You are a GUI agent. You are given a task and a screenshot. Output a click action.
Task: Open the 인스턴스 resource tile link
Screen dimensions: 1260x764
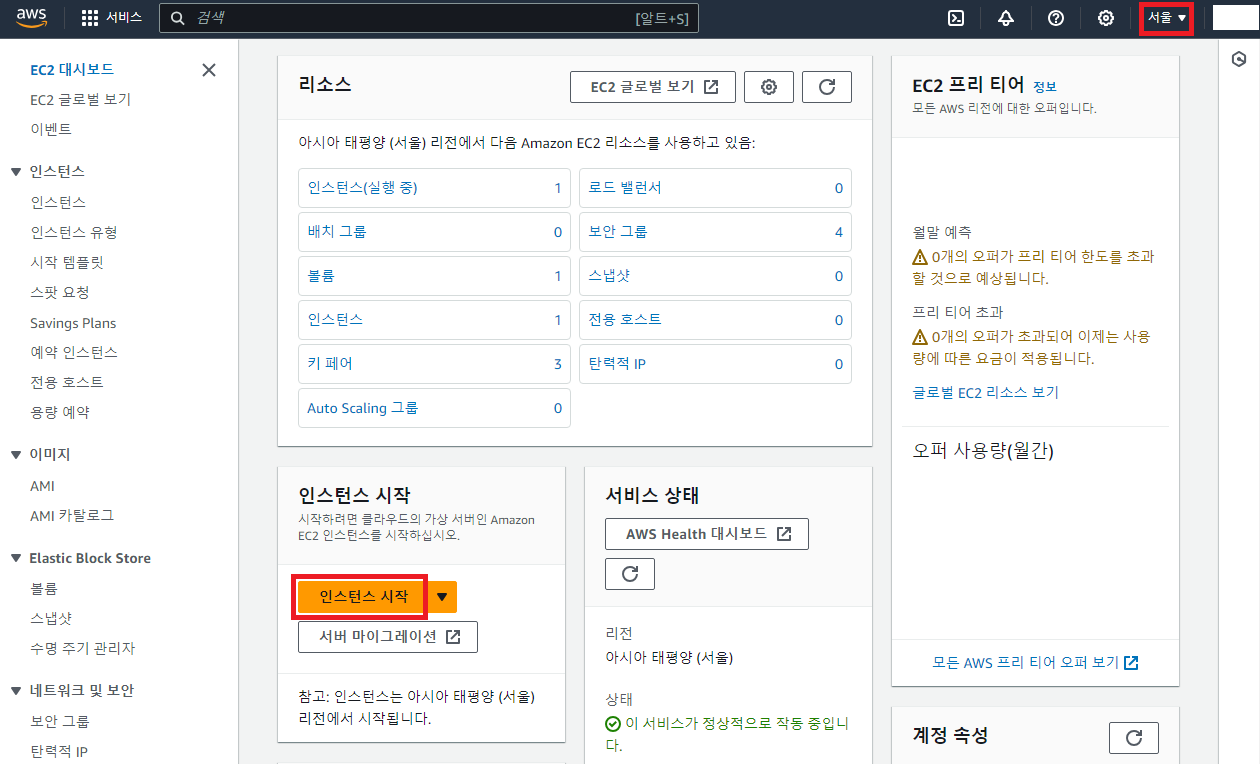pyautogui.click(x=335, y=320)
